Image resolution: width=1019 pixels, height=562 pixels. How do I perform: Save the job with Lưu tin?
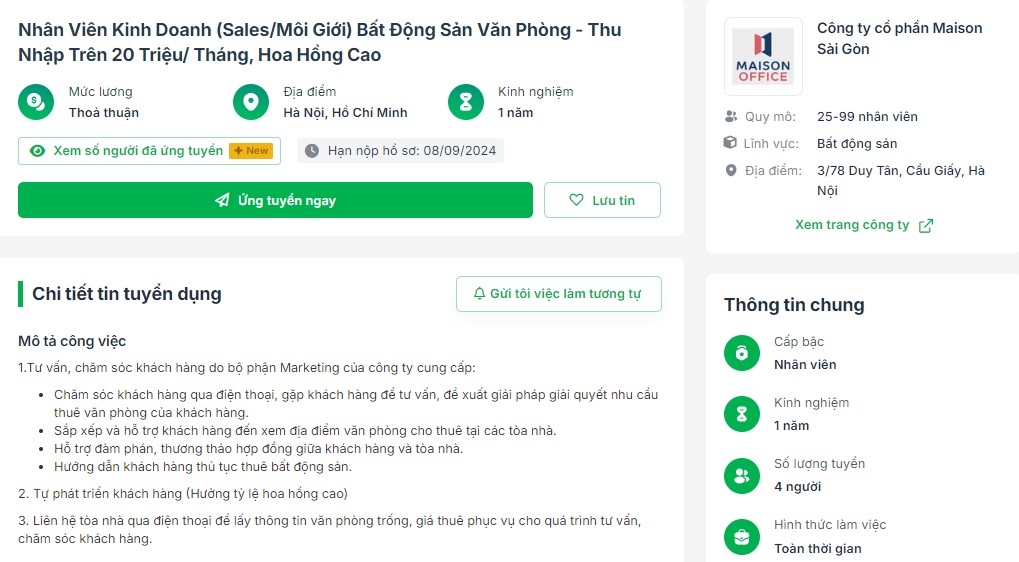tap(602, 200)
